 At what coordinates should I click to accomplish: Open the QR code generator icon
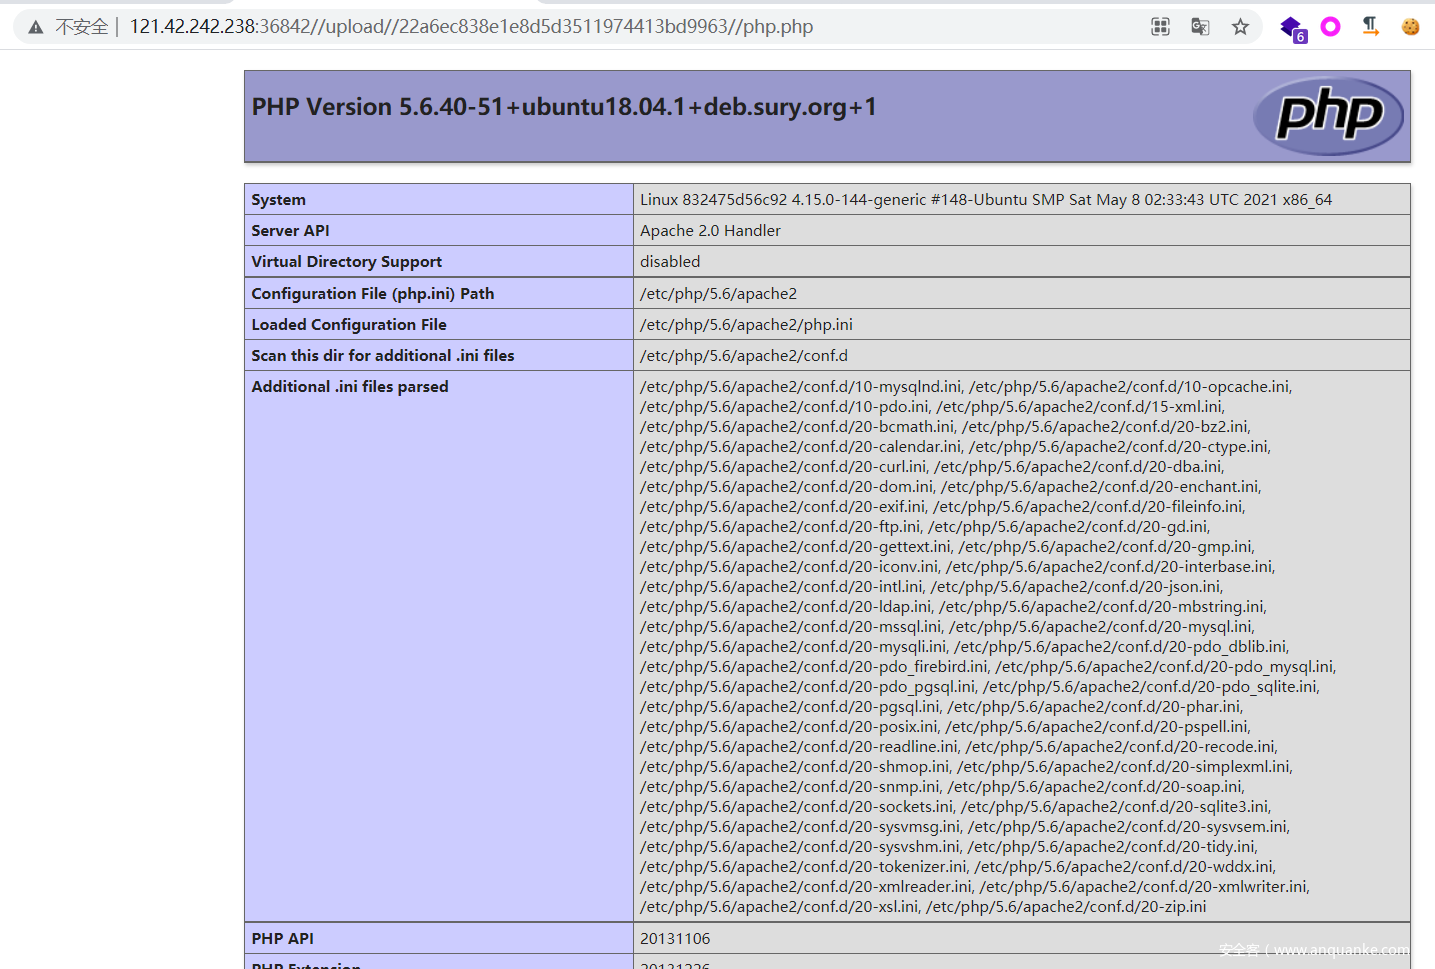[x=1160, y=27]
